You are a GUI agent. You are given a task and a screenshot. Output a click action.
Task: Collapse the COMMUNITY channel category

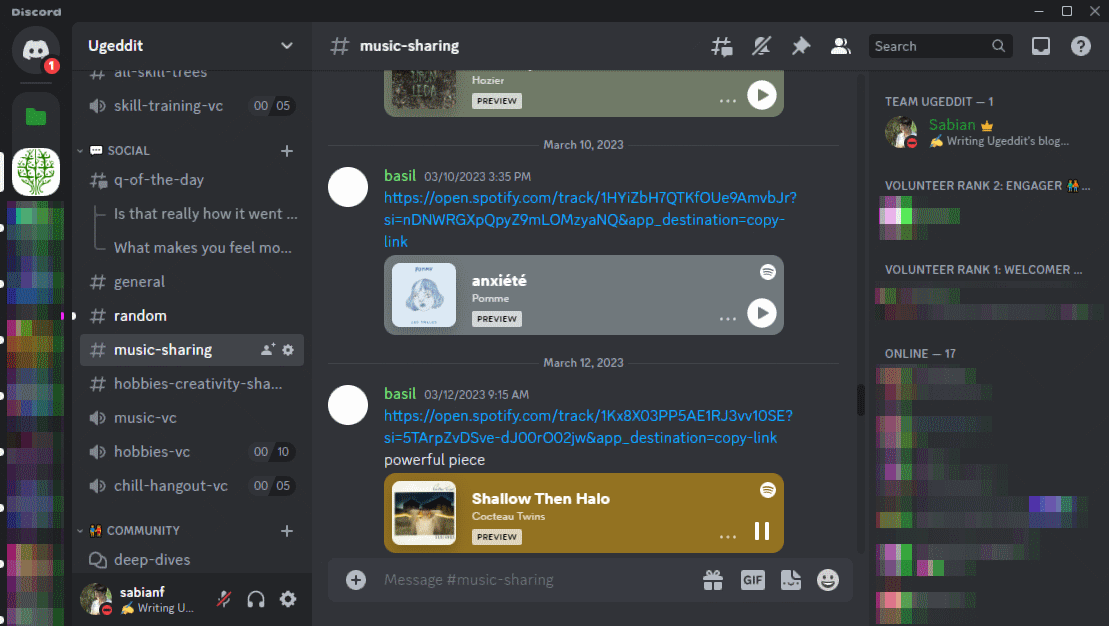click(x=142, y=531)
